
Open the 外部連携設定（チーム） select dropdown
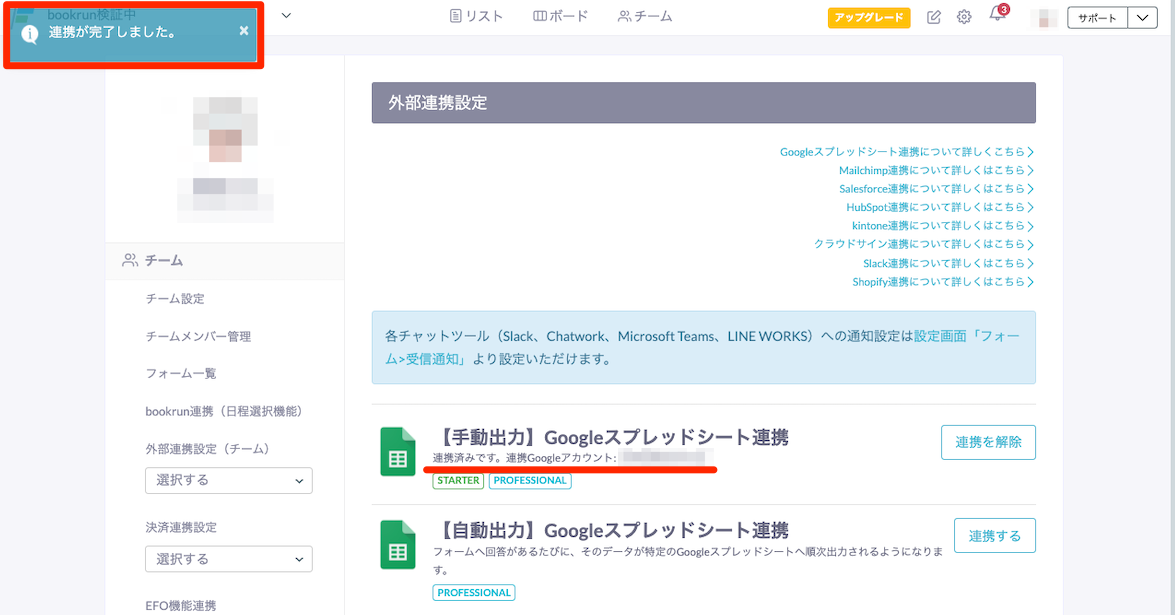coord(229,480)
